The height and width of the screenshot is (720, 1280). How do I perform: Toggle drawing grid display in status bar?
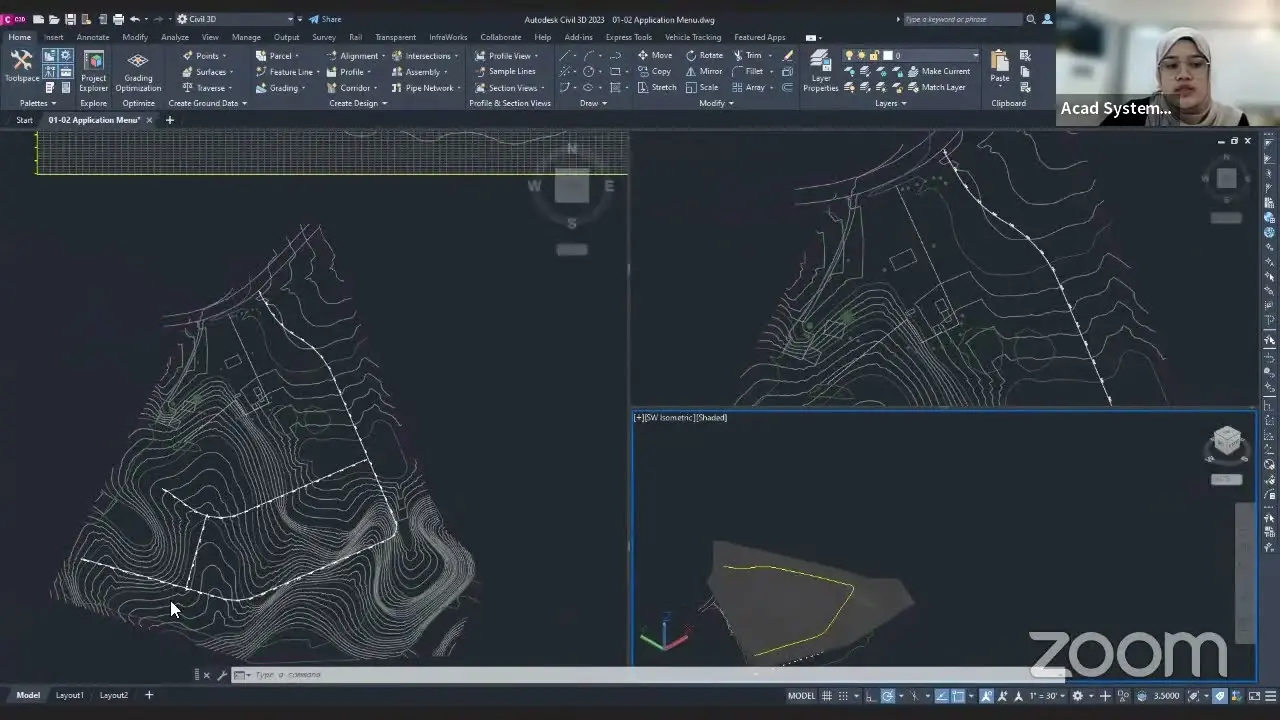tap(826, 696)
